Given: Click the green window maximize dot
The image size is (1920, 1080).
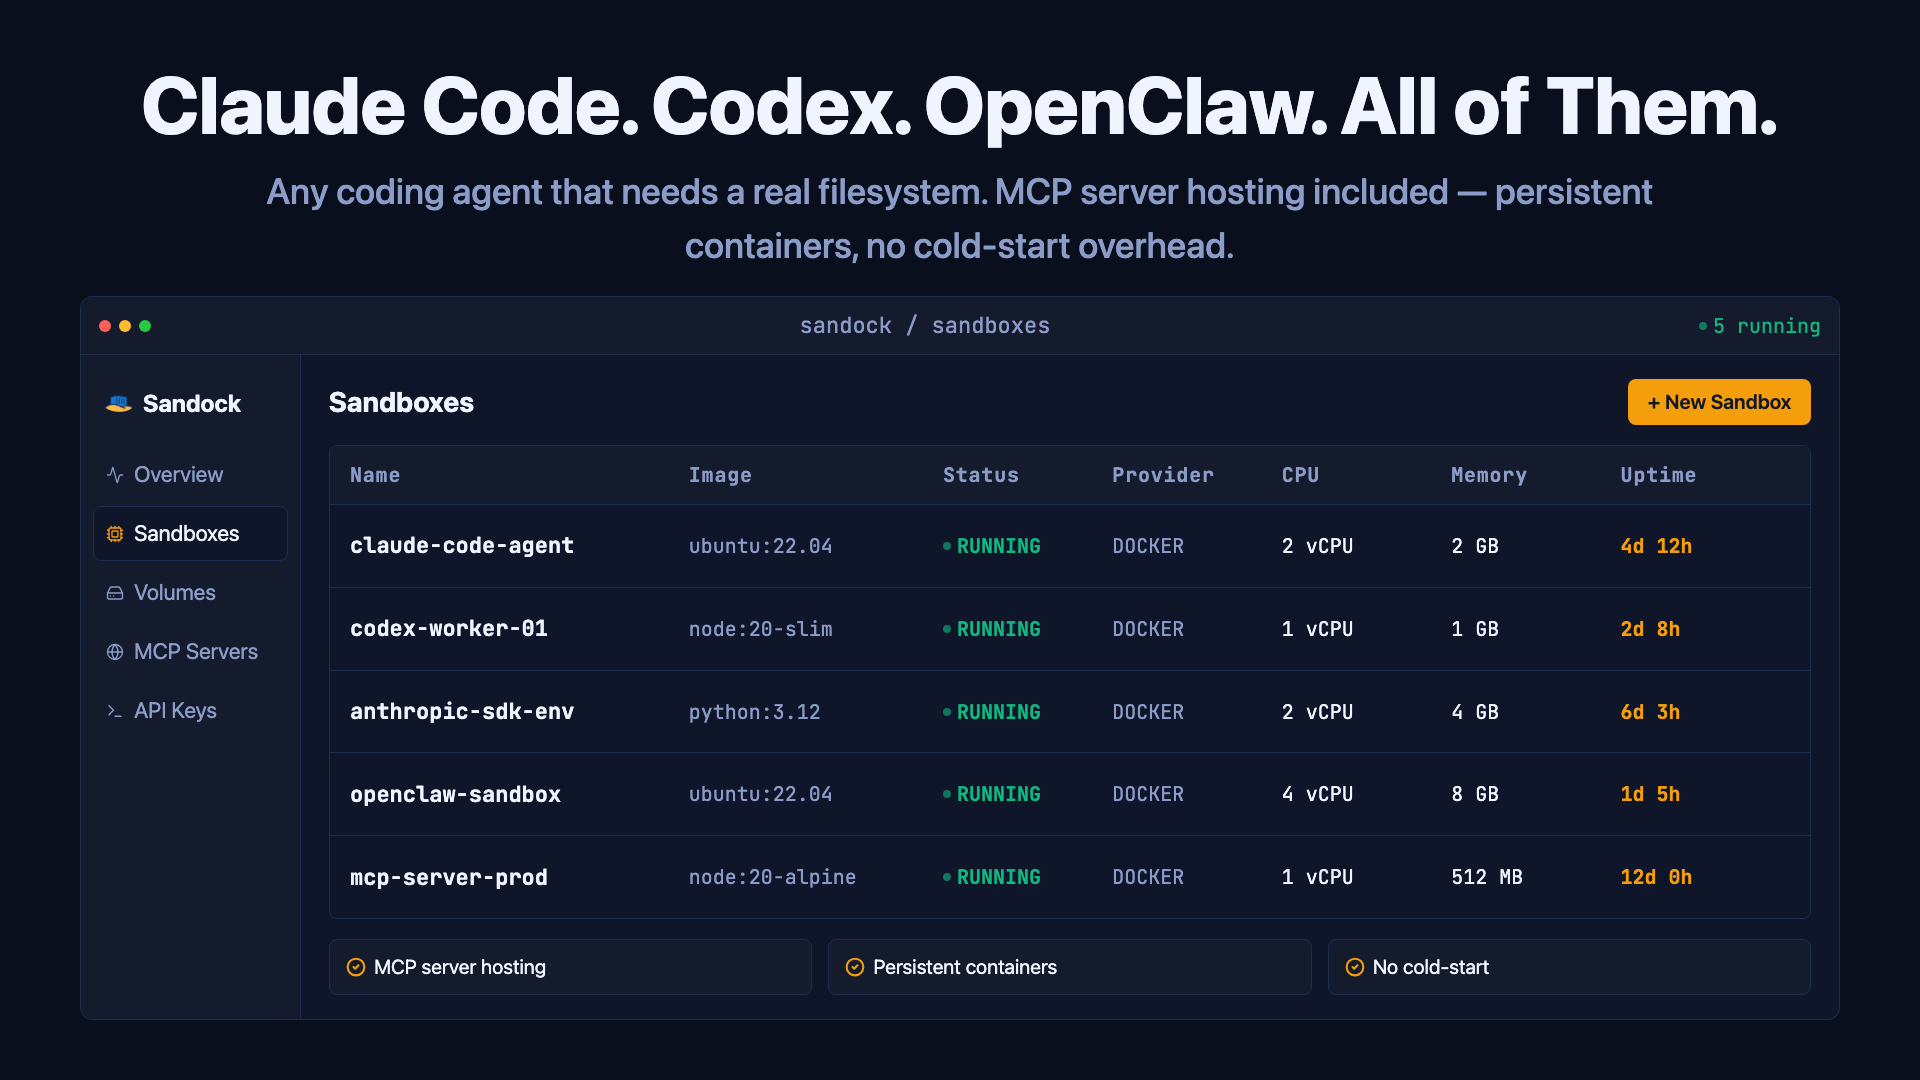Looking at the screenshot, I should coord(145,326).
